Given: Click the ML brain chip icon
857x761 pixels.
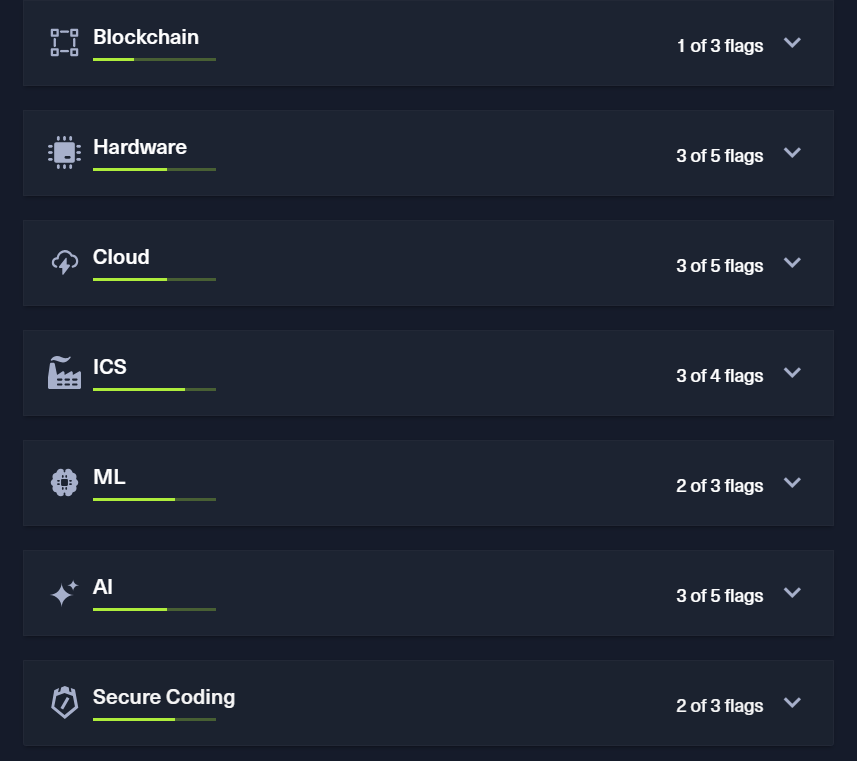Looking at the screenshot, I should pyautogui.click(x=64, y=483).
